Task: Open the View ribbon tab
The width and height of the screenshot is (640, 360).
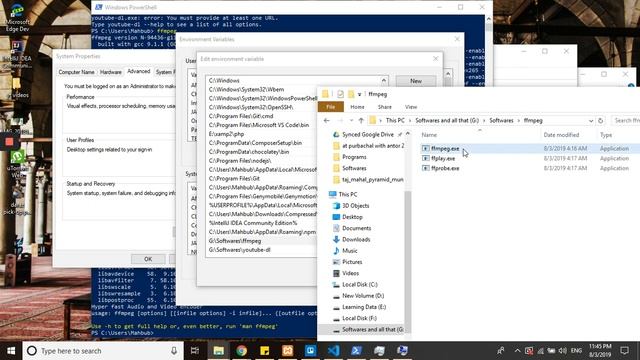Action: (x=411, y=107)
